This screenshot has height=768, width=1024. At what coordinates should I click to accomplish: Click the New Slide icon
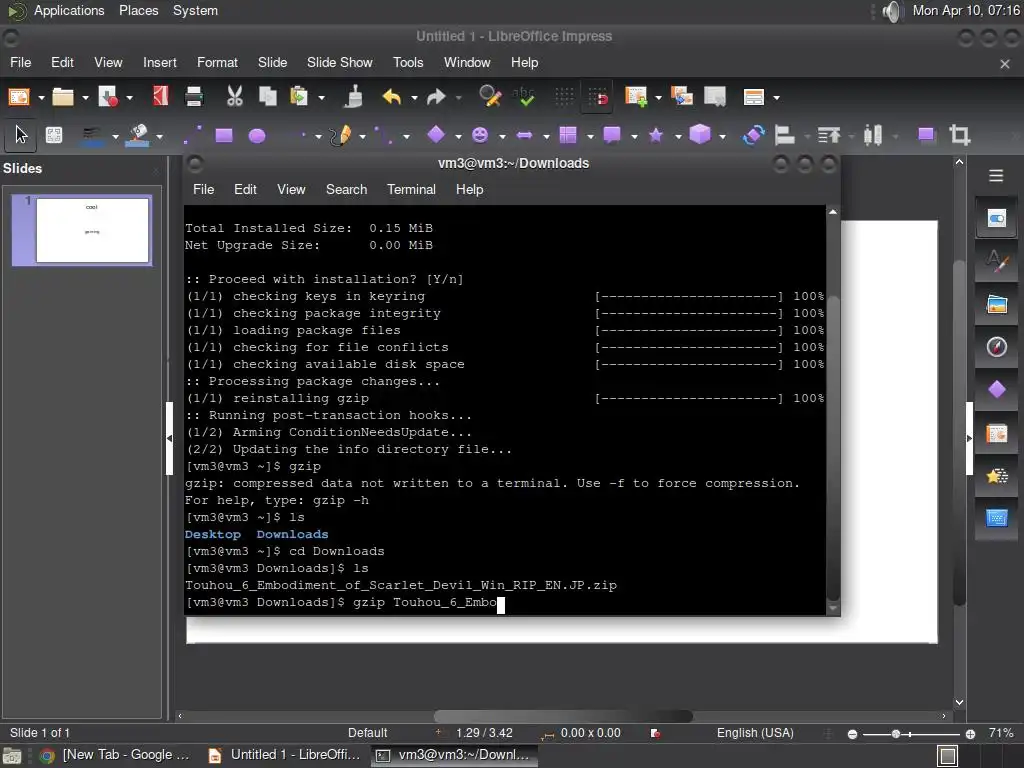point(635,97)
